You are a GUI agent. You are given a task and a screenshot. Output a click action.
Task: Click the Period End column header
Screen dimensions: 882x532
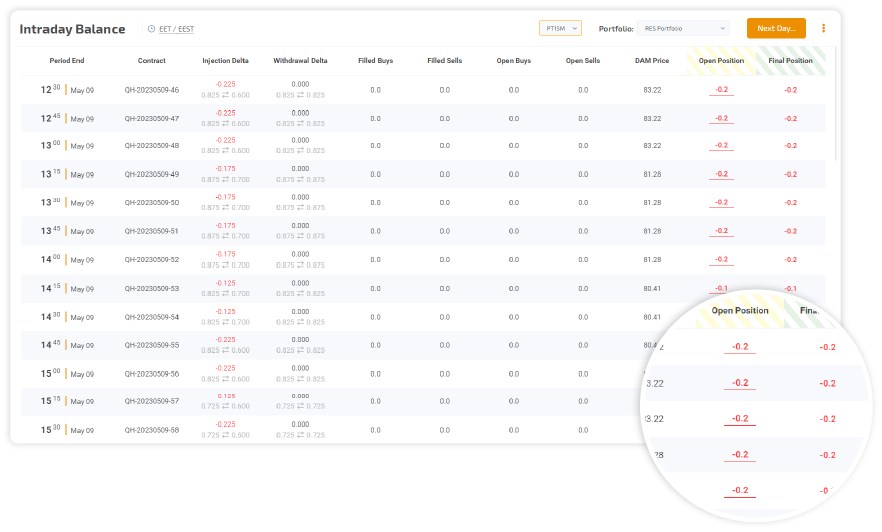tap(67, 61)
